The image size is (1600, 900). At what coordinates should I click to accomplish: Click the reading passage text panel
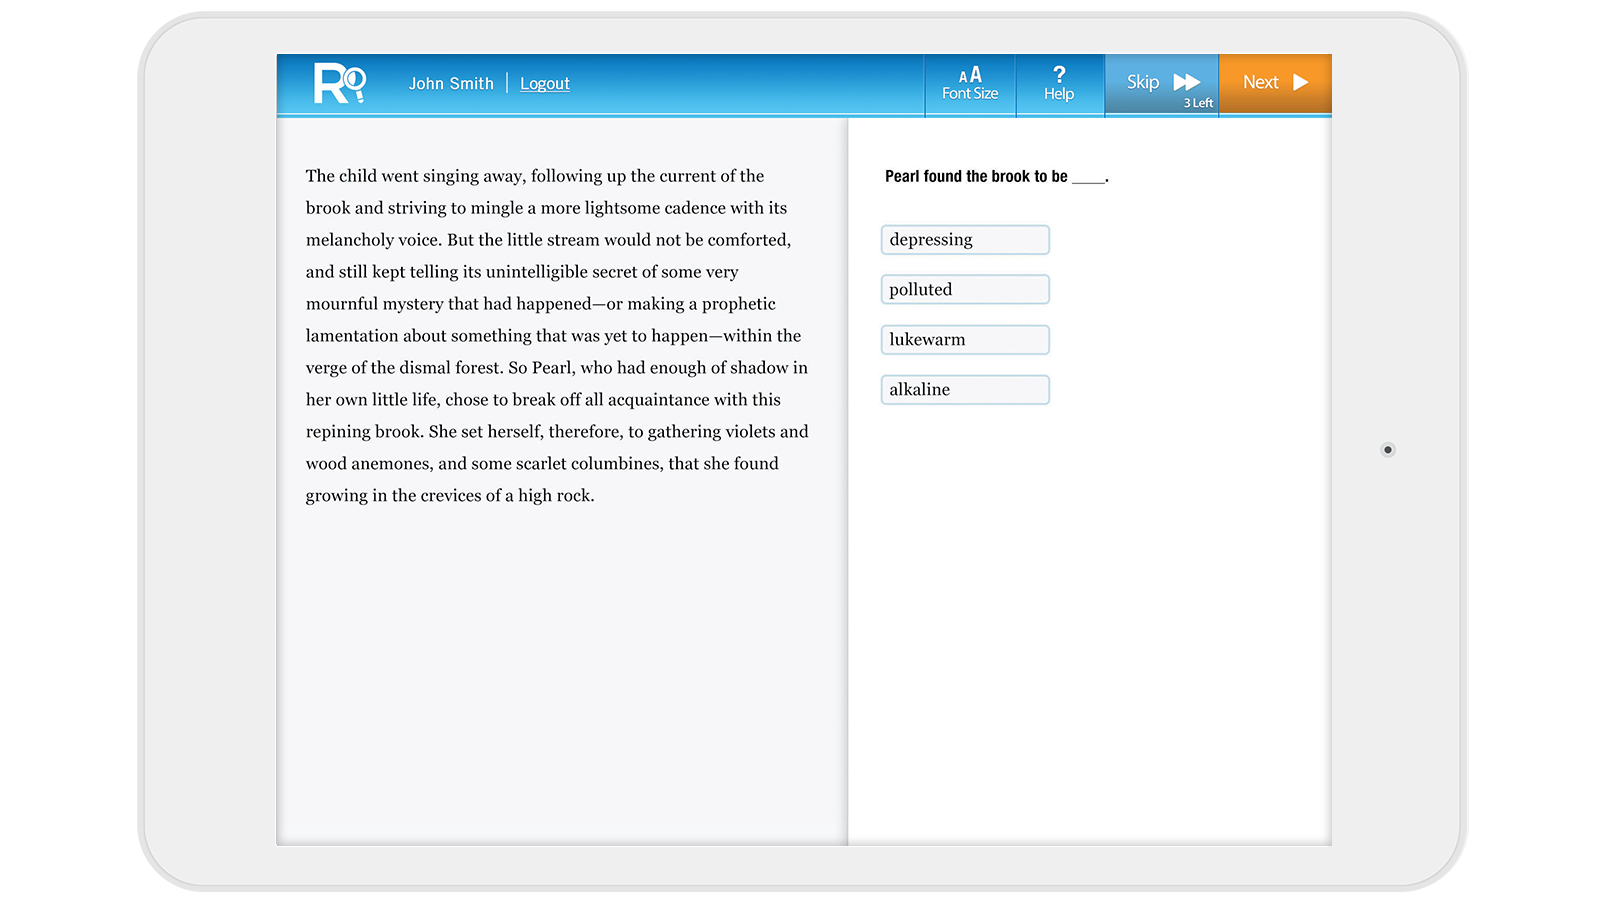click(x=557, y=335)
